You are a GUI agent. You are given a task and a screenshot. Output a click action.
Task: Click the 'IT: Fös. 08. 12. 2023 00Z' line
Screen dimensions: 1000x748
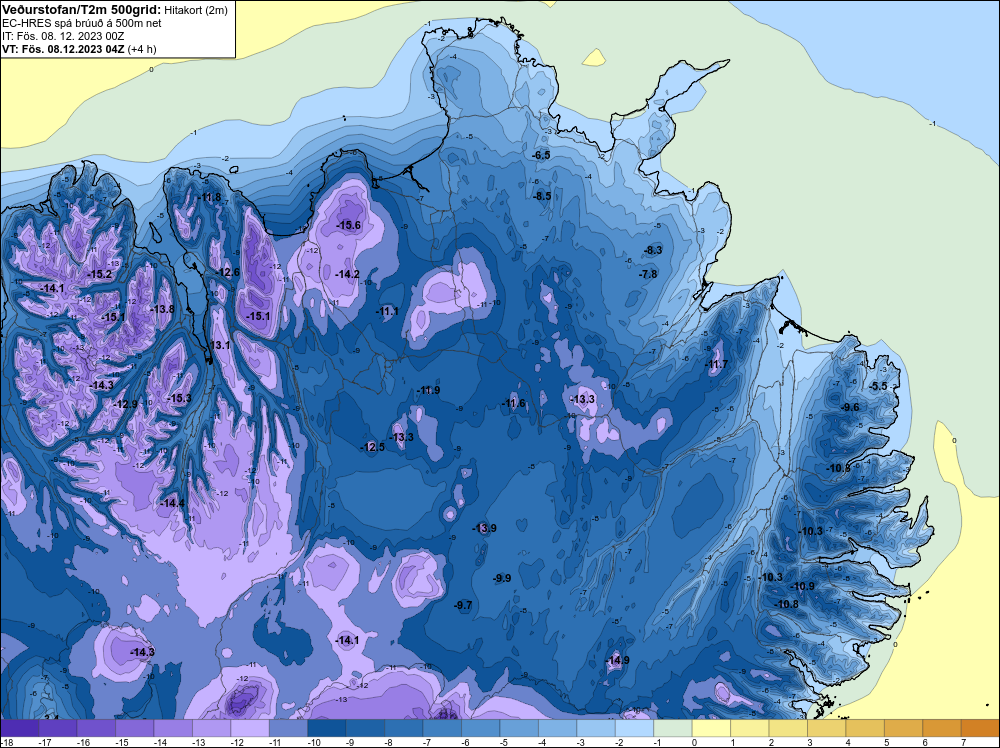click(64, 36)
